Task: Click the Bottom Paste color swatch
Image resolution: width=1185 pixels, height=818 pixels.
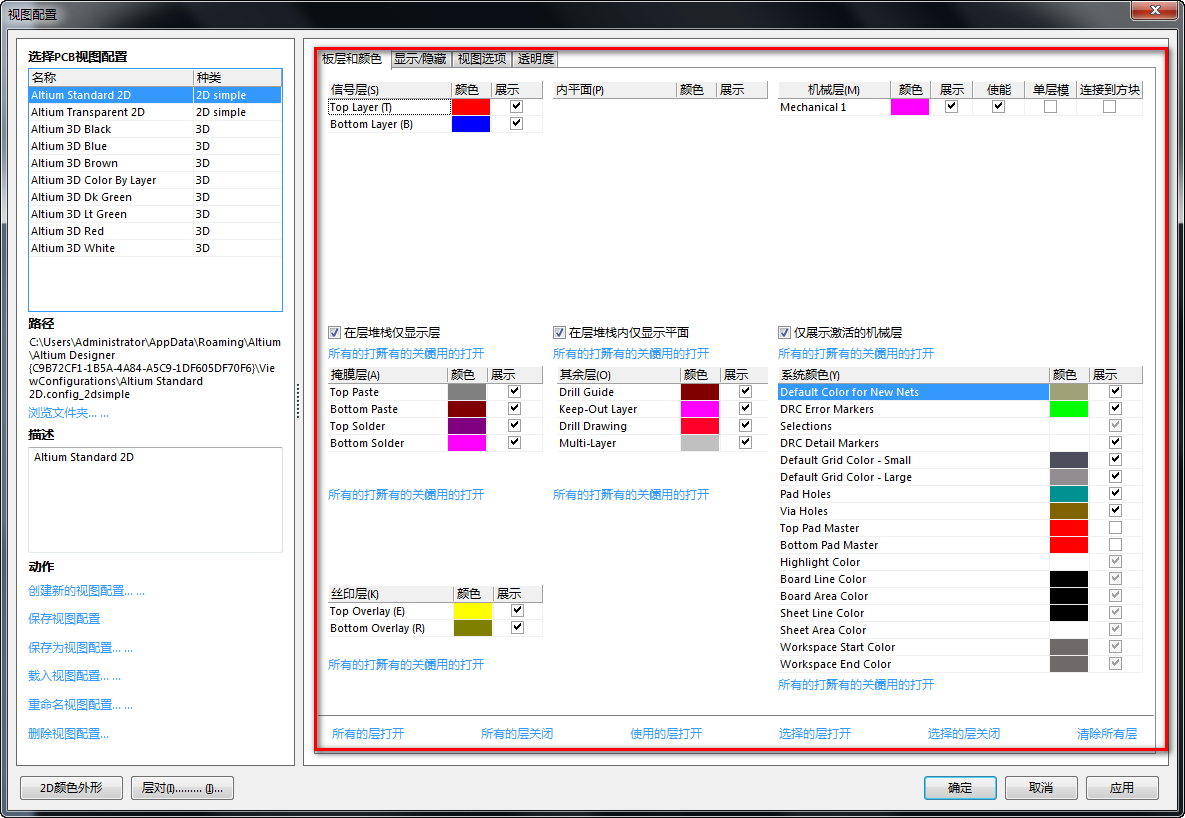Action: pos(467,409)
